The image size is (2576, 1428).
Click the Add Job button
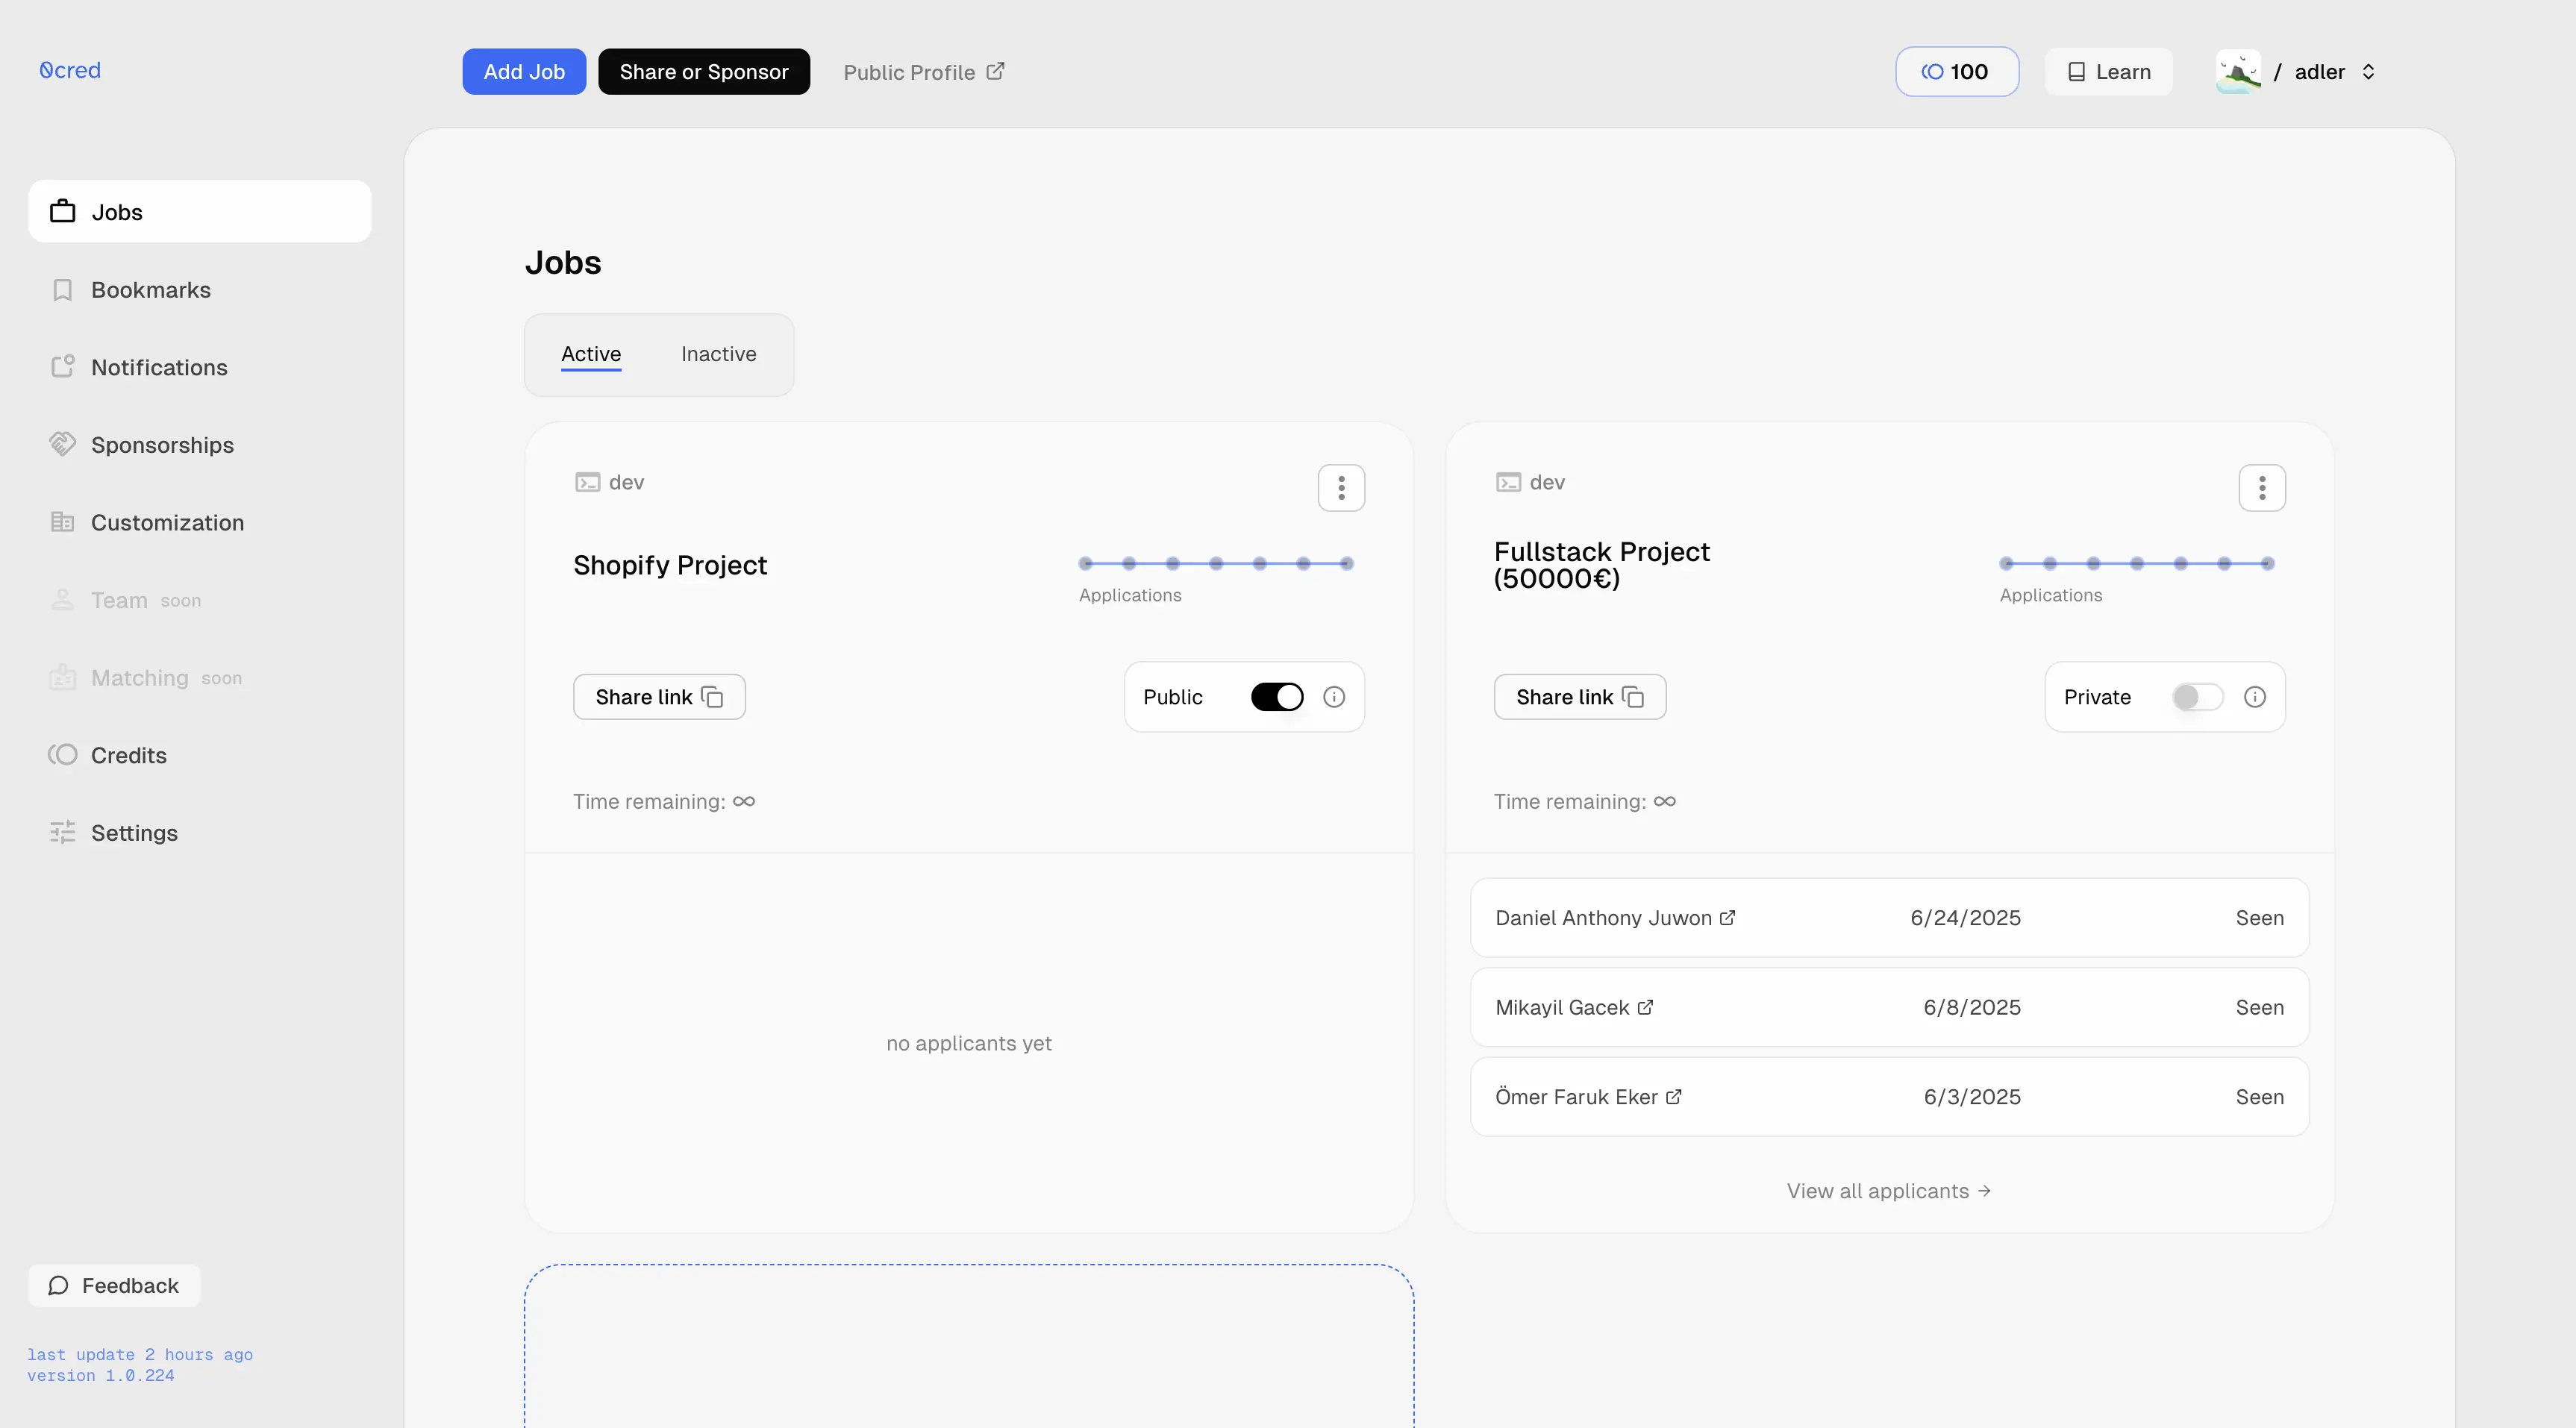(523, 71)
